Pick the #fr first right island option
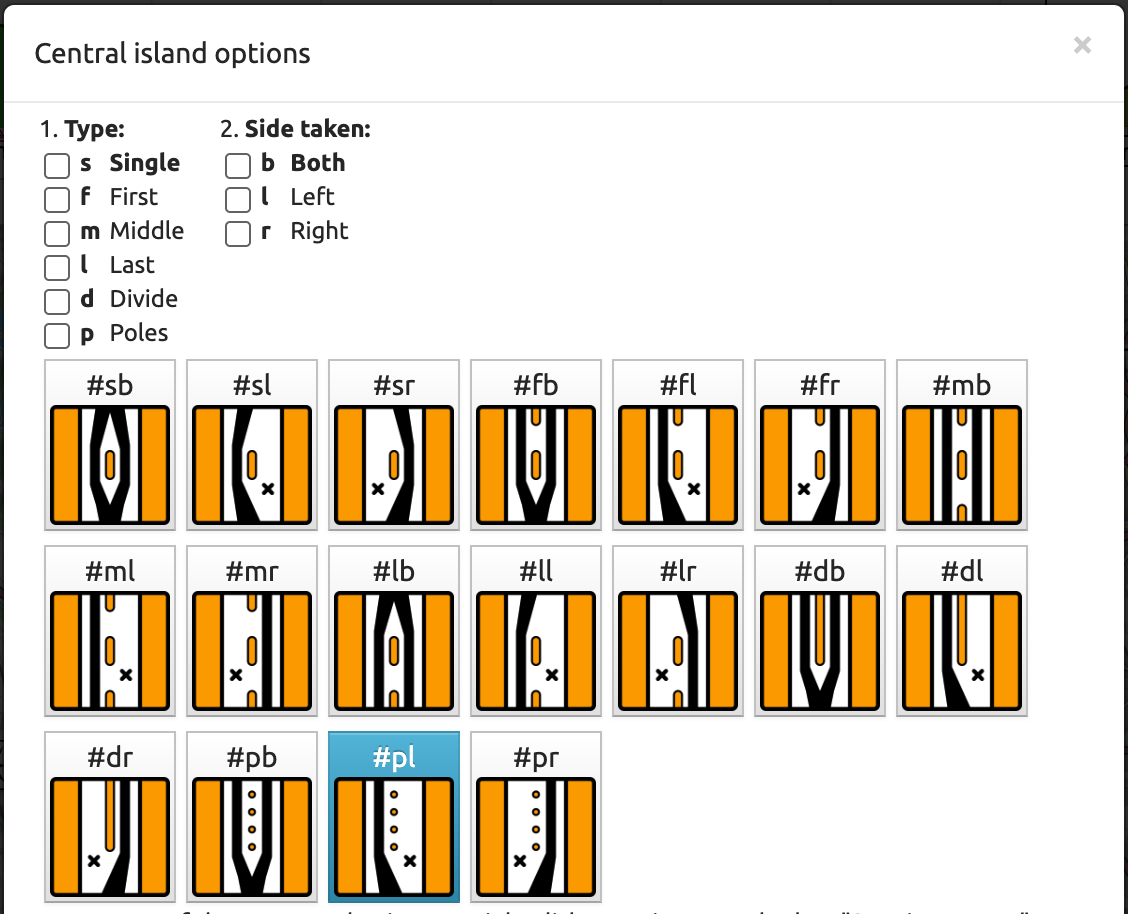Screen dimensions: 1128x914 coord(820,445)
